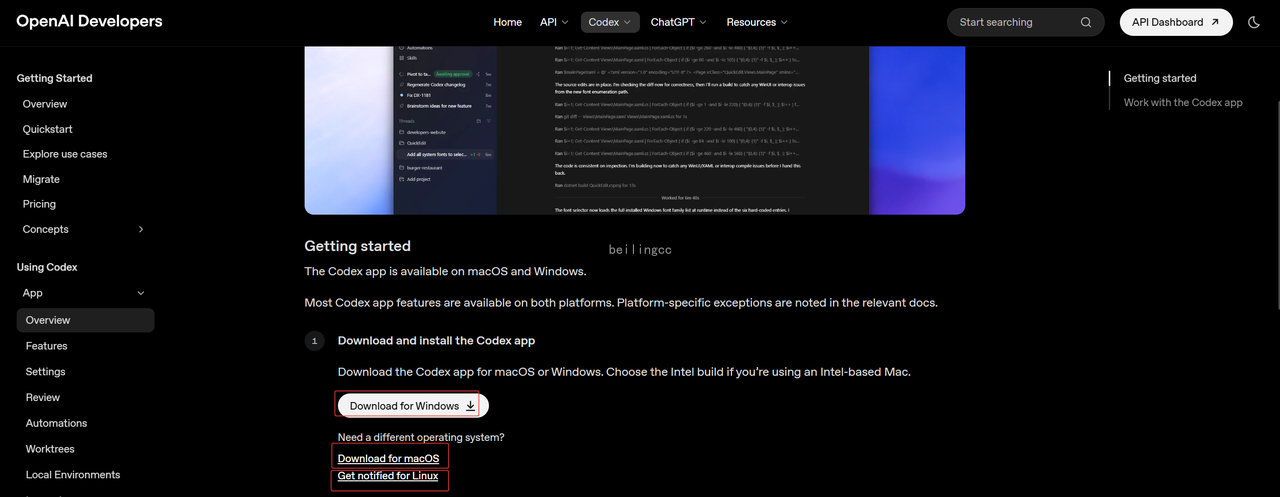Expand the Concepts sidebar section
This screenshot has height=497, width=1280.
(85, 229)
